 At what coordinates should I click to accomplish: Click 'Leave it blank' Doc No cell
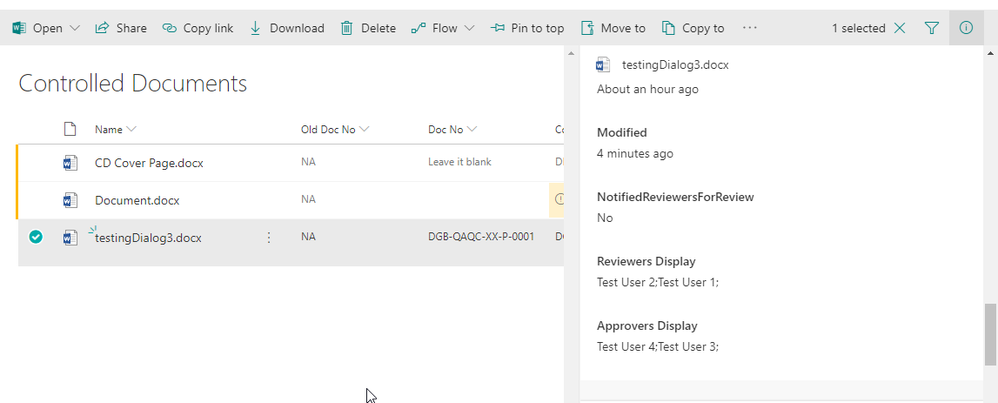tap(460, 162)
